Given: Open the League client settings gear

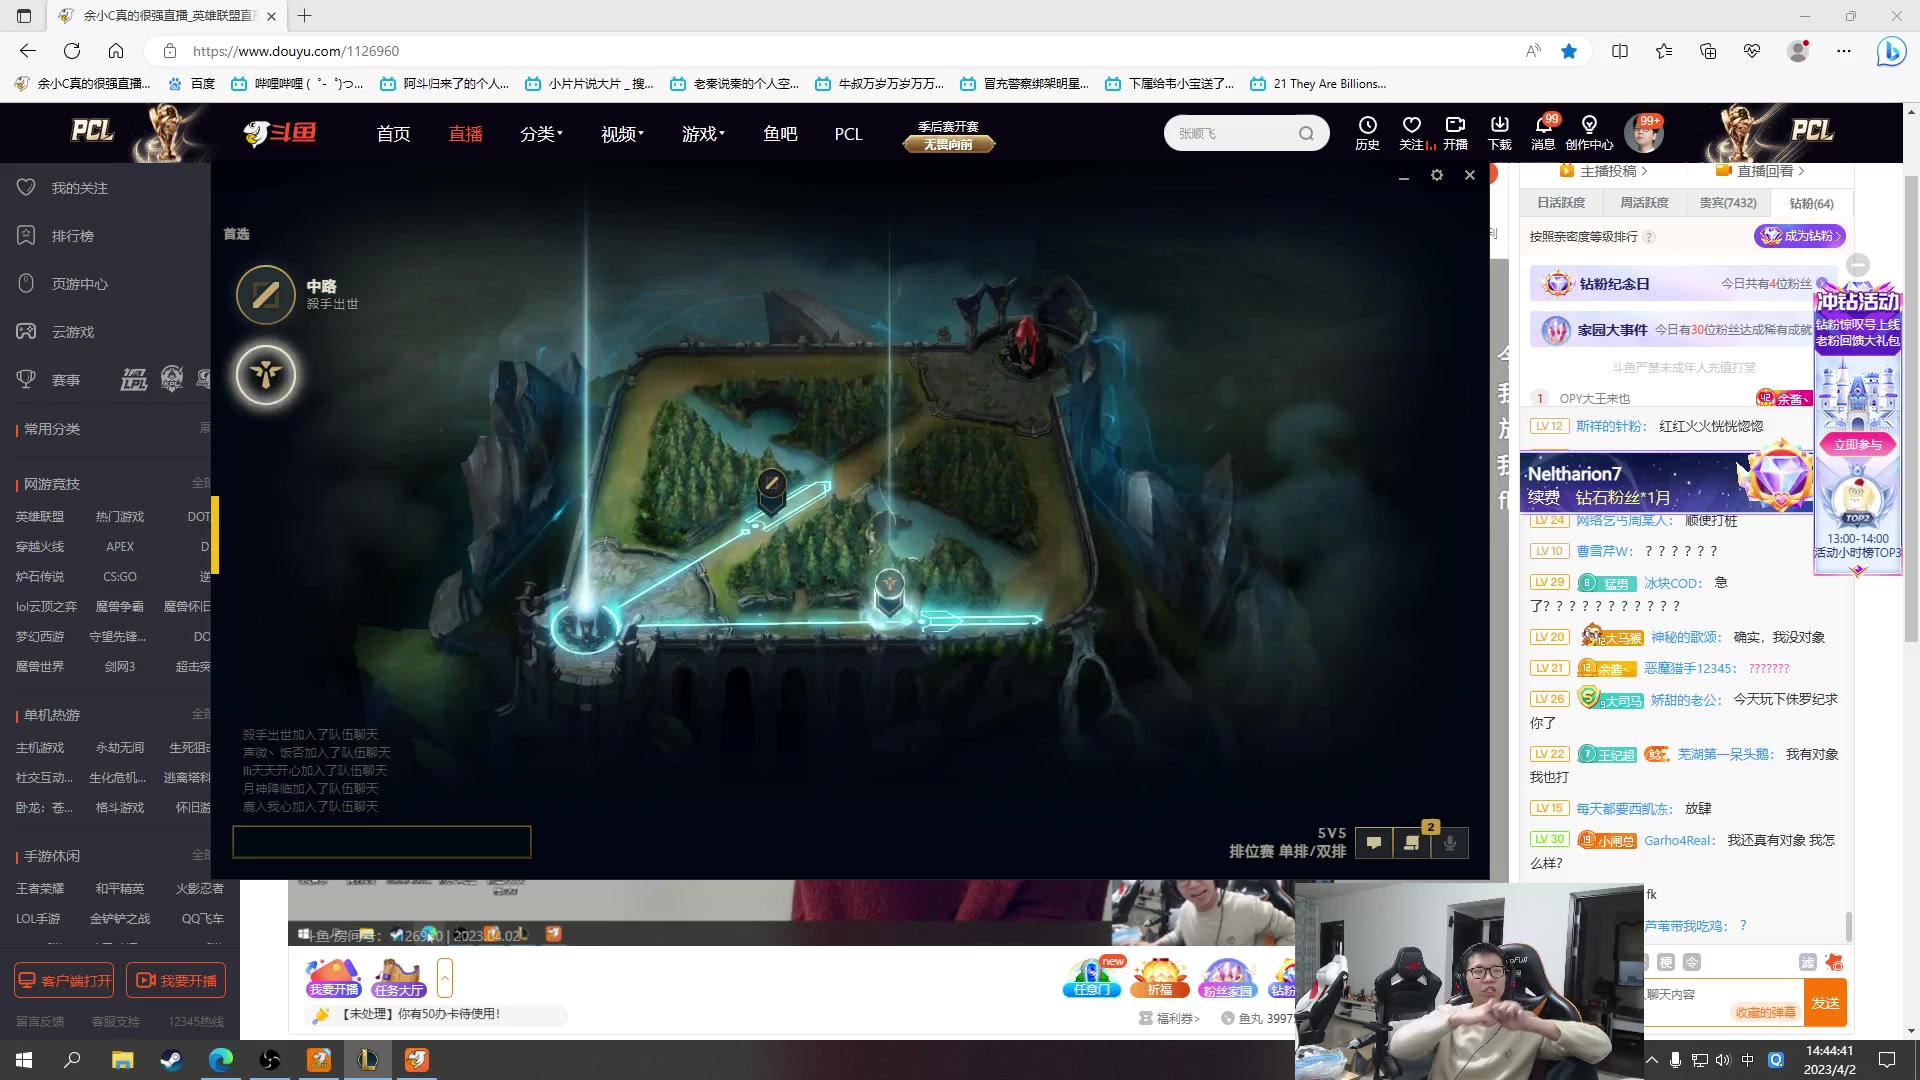Looking at the screenshot, I should (1437, 175).
